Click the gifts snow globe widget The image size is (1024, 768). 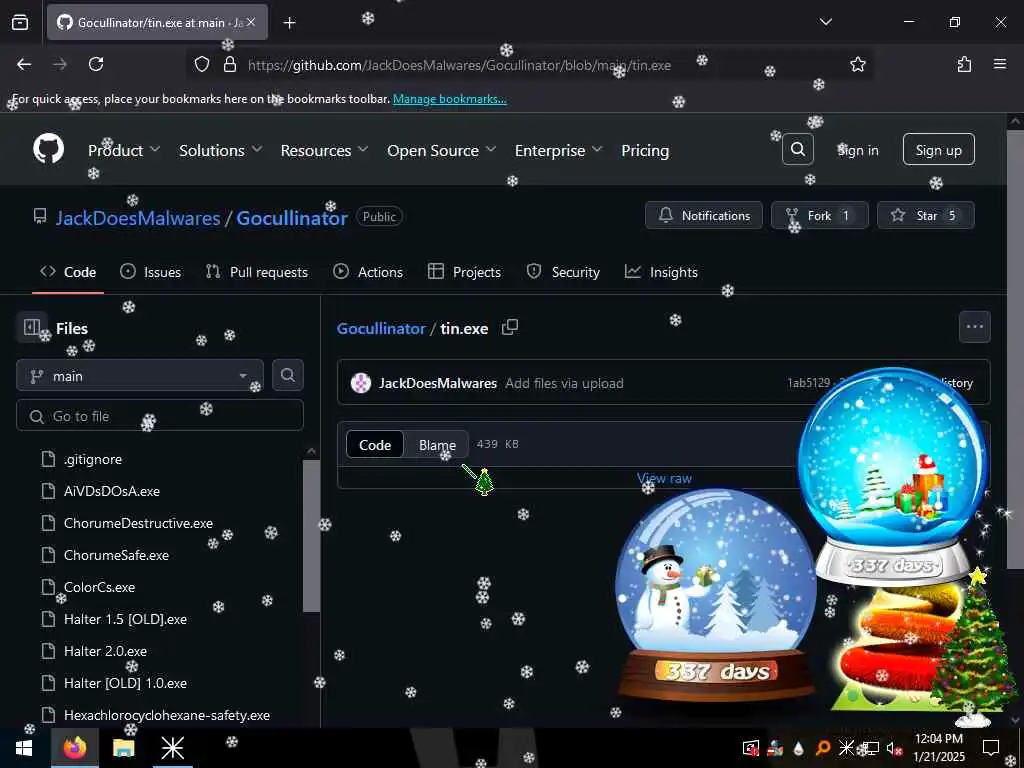(x=892, y=475)
